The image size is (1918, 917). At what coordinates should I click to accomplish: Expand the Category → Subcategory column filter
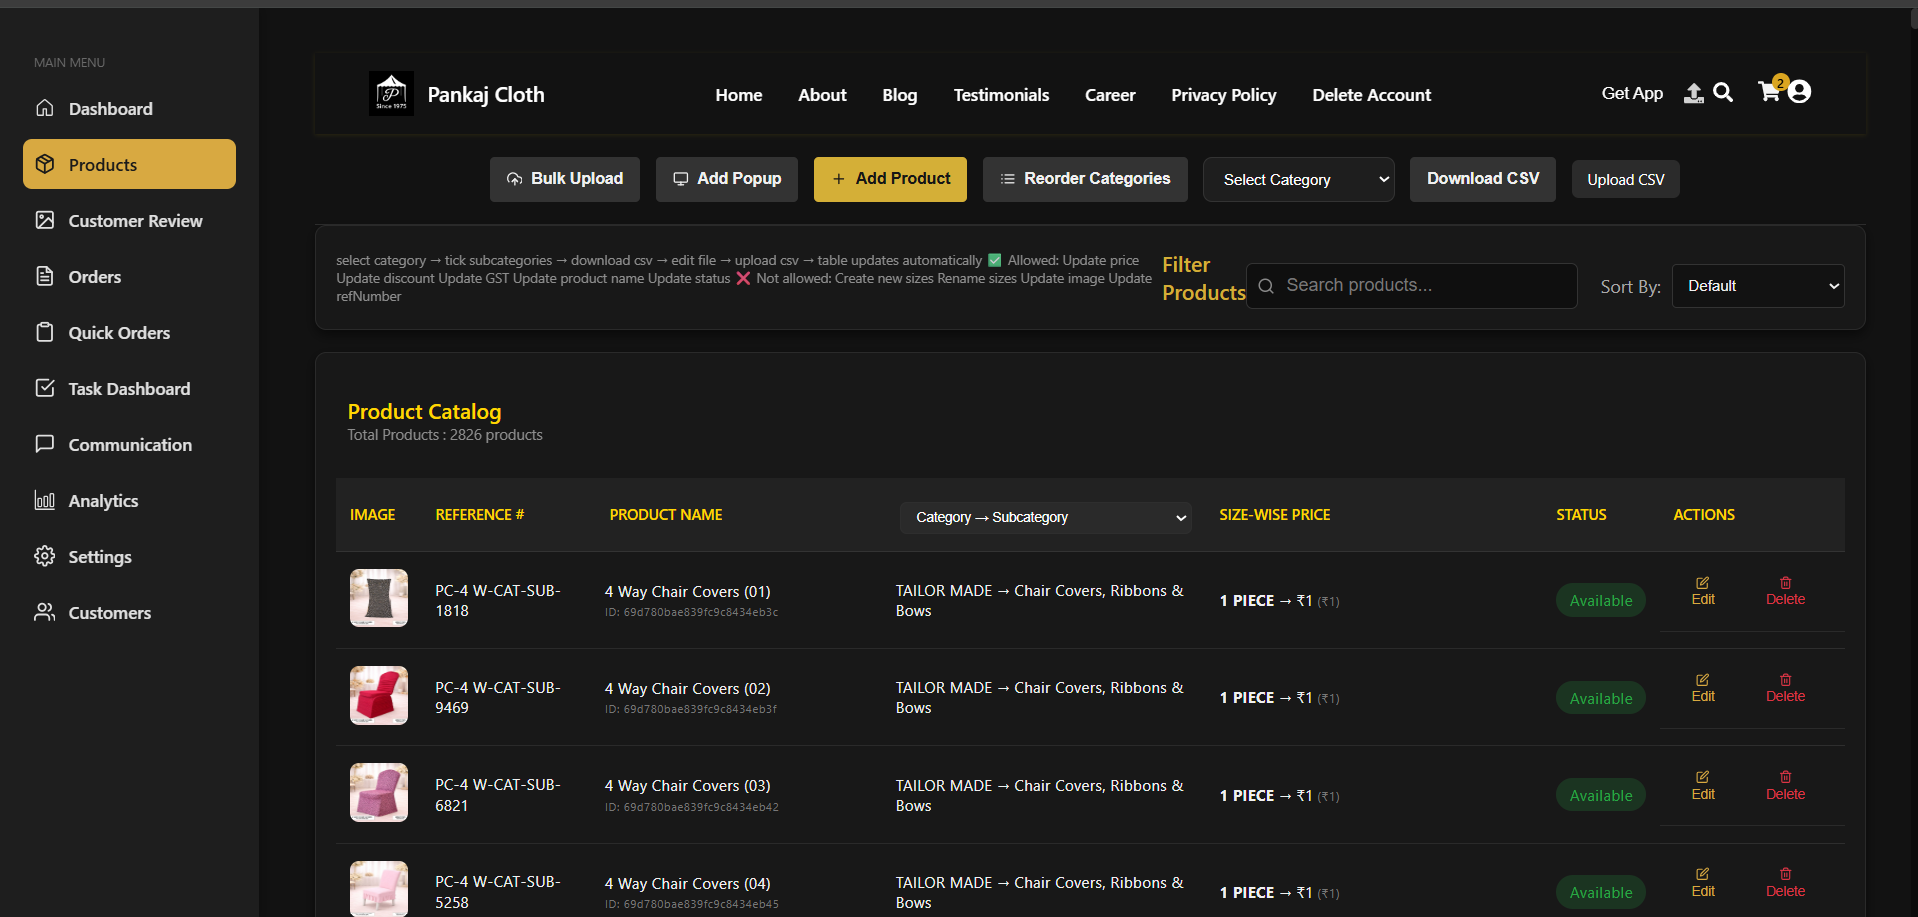pos(1045,517)
